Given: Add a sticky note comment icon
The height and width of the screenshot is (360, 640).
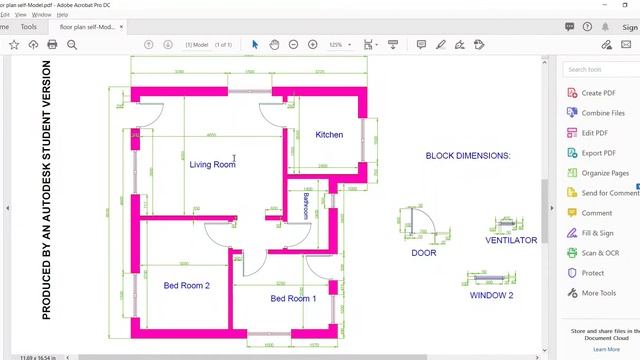Looking at the screenshot, I should (x=421, y=44).
